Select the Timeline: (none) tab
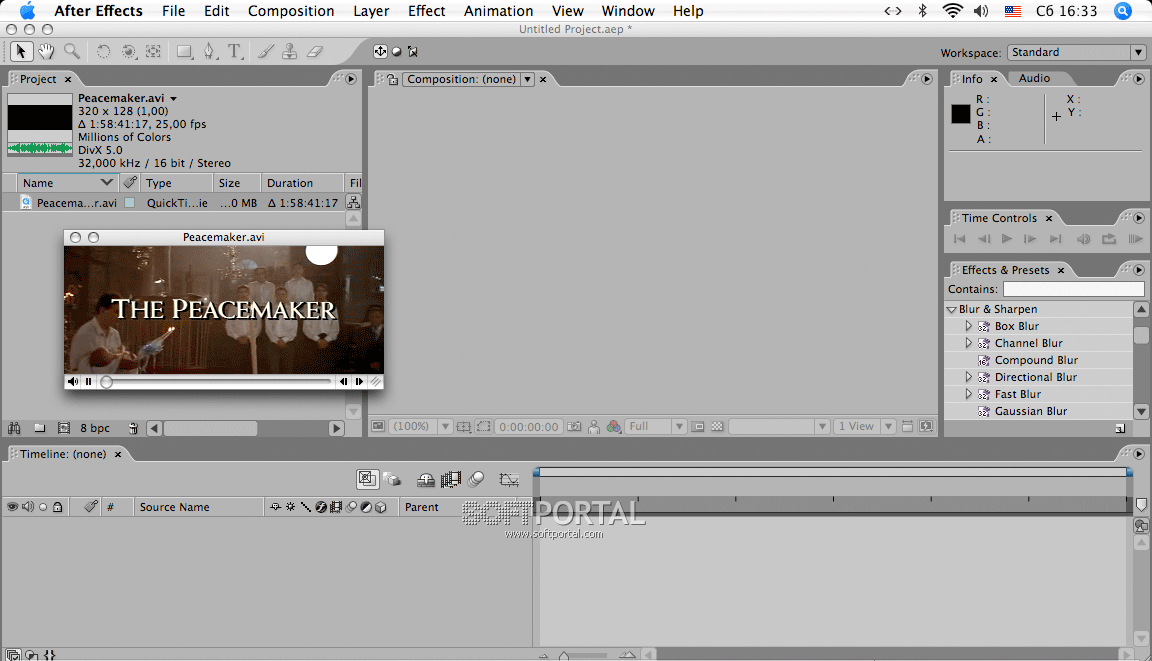 [x=63, y=454]
